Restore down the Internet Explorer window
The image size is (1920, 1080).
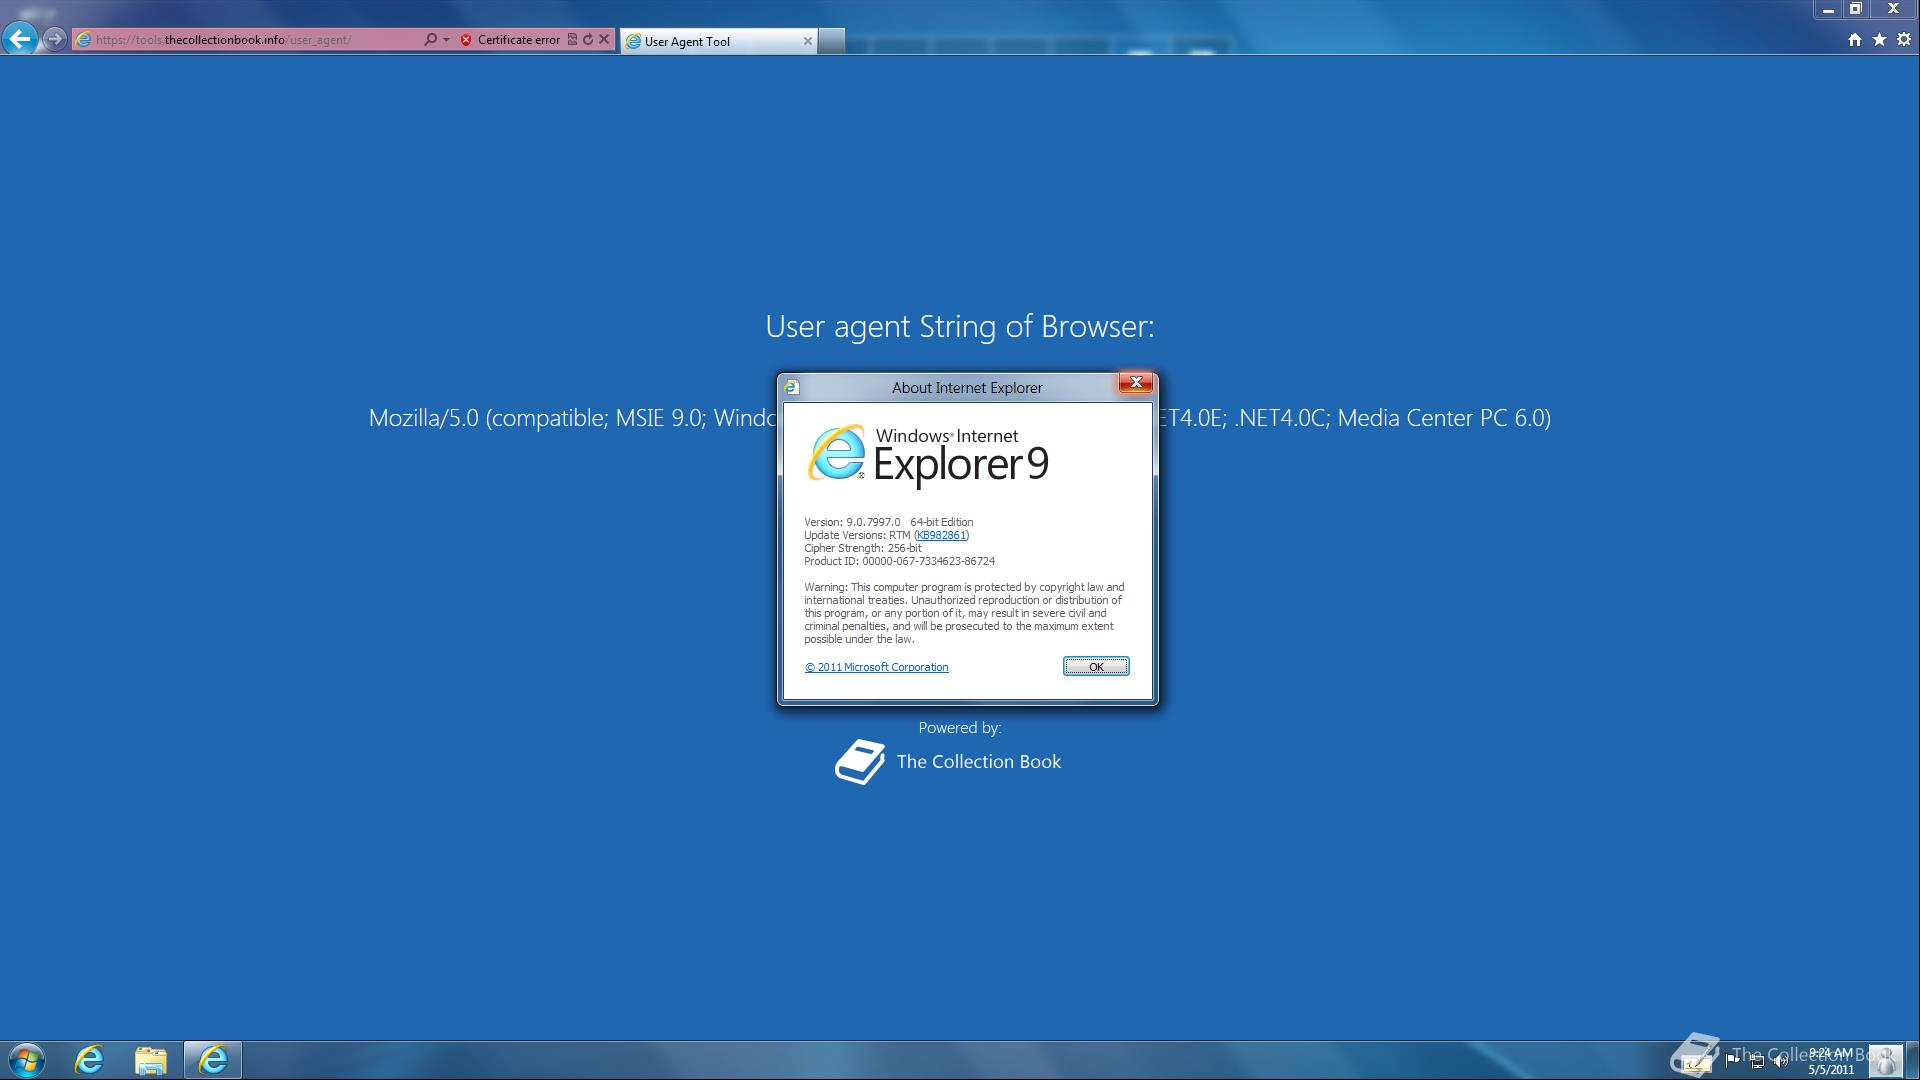[1855, 9]
